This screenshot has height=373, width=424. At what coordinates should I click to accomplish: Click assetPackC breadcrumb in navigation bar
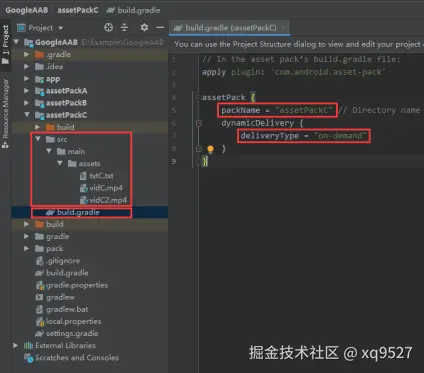[78, 10]
